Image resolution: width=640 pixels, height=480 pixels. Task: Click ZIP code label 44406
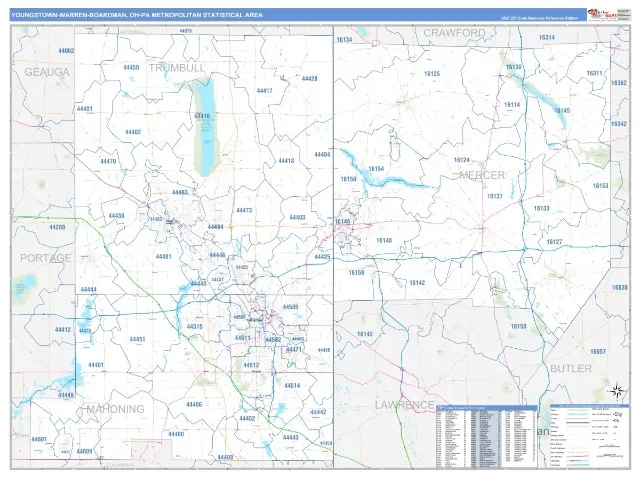(194, 404)
